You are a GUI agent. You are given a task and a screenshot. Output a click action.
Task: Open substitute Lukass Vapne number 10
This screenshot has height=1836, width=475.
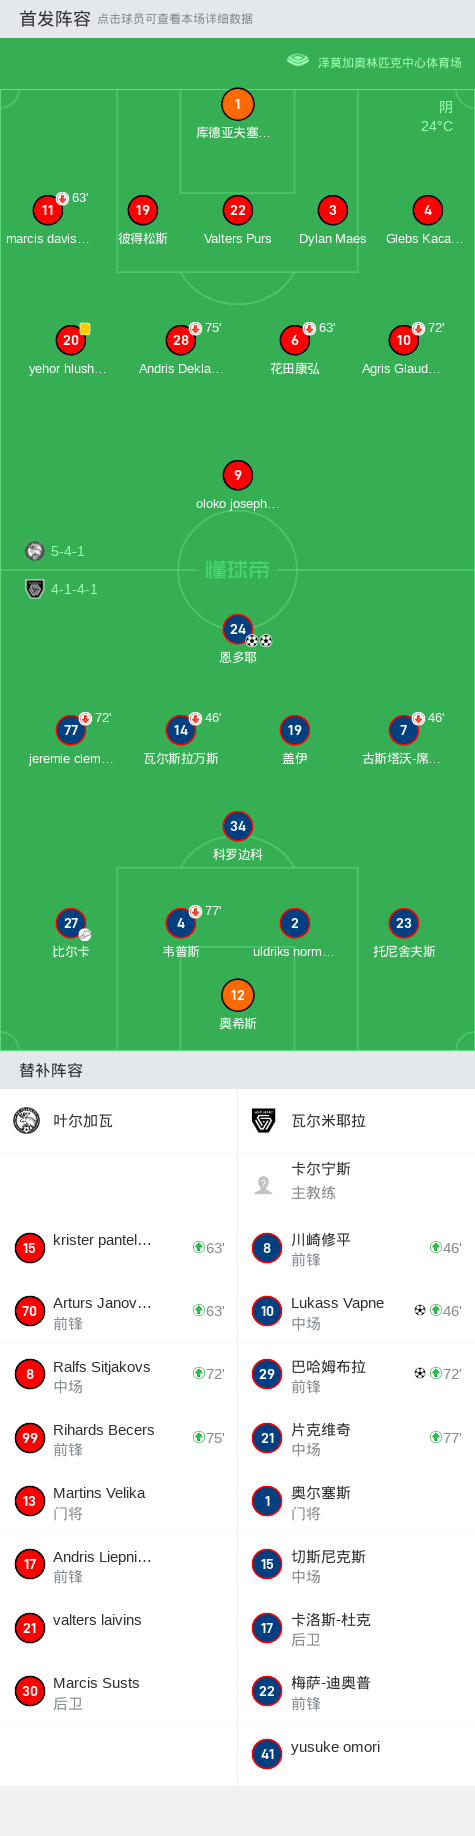(x=356, y=1311)
